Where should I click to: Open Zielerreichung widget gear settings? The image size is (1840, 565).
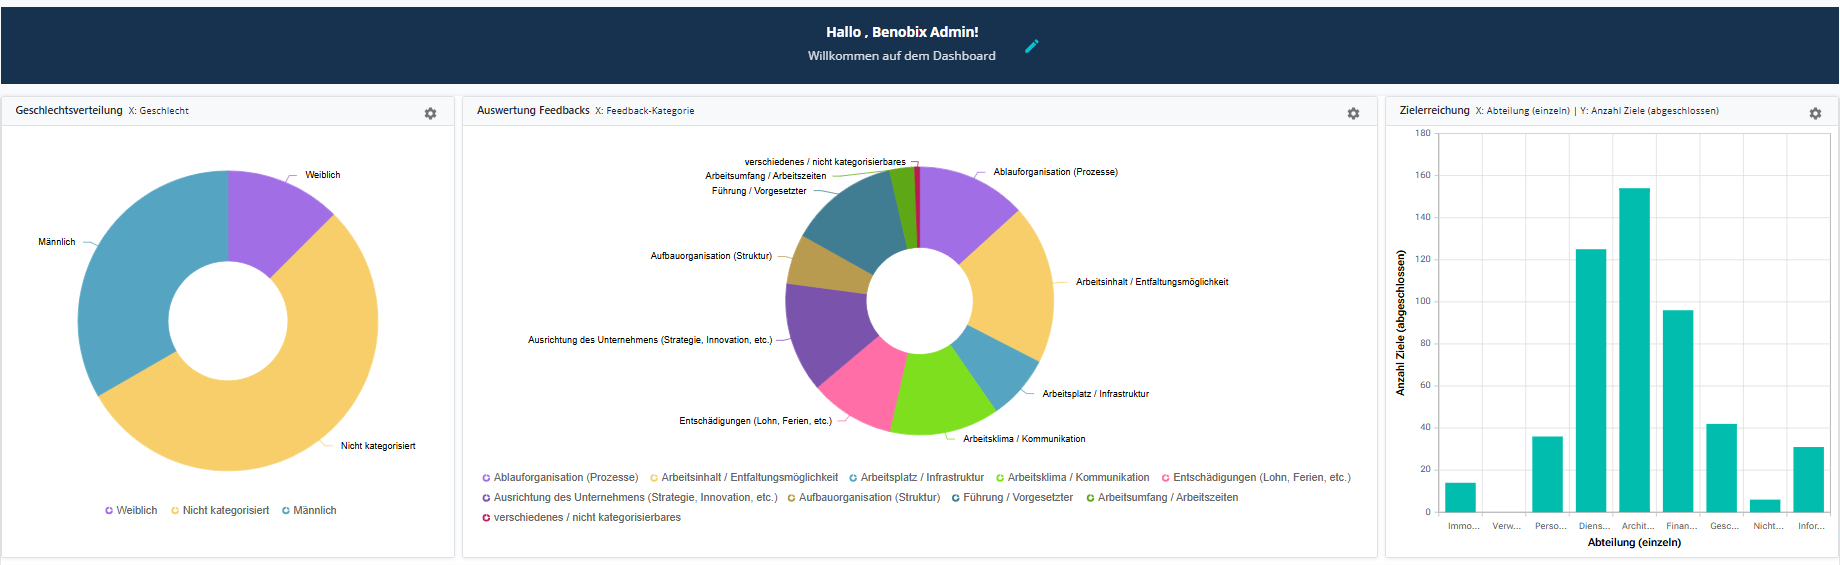coord(1815,114)
